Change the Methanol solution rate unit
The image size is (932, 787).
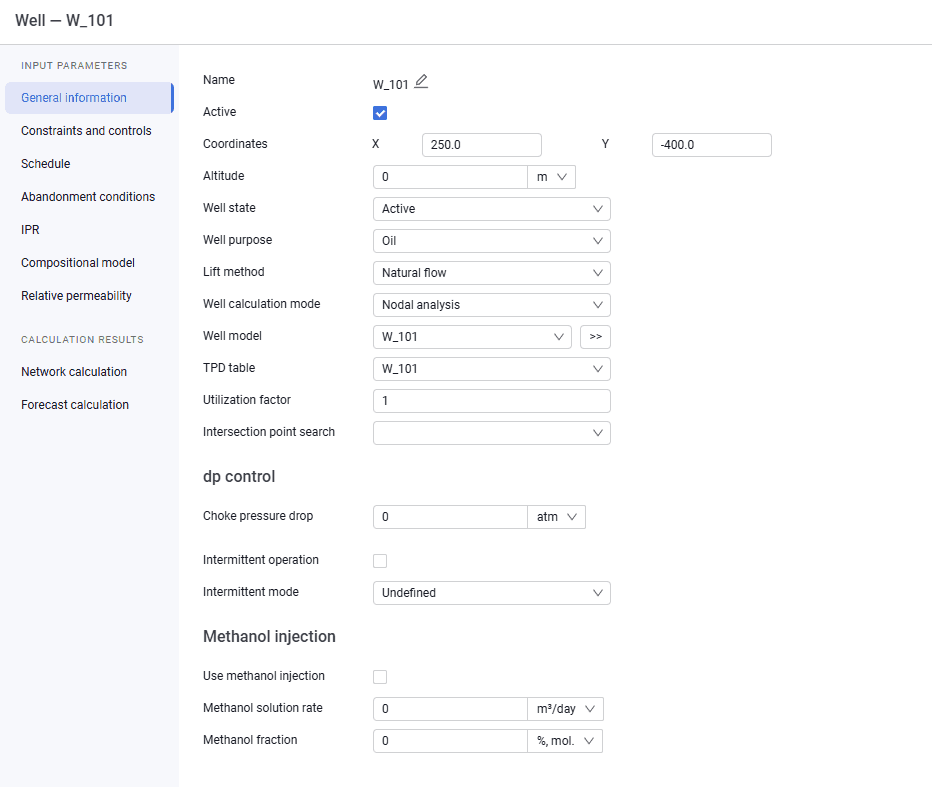565,709
